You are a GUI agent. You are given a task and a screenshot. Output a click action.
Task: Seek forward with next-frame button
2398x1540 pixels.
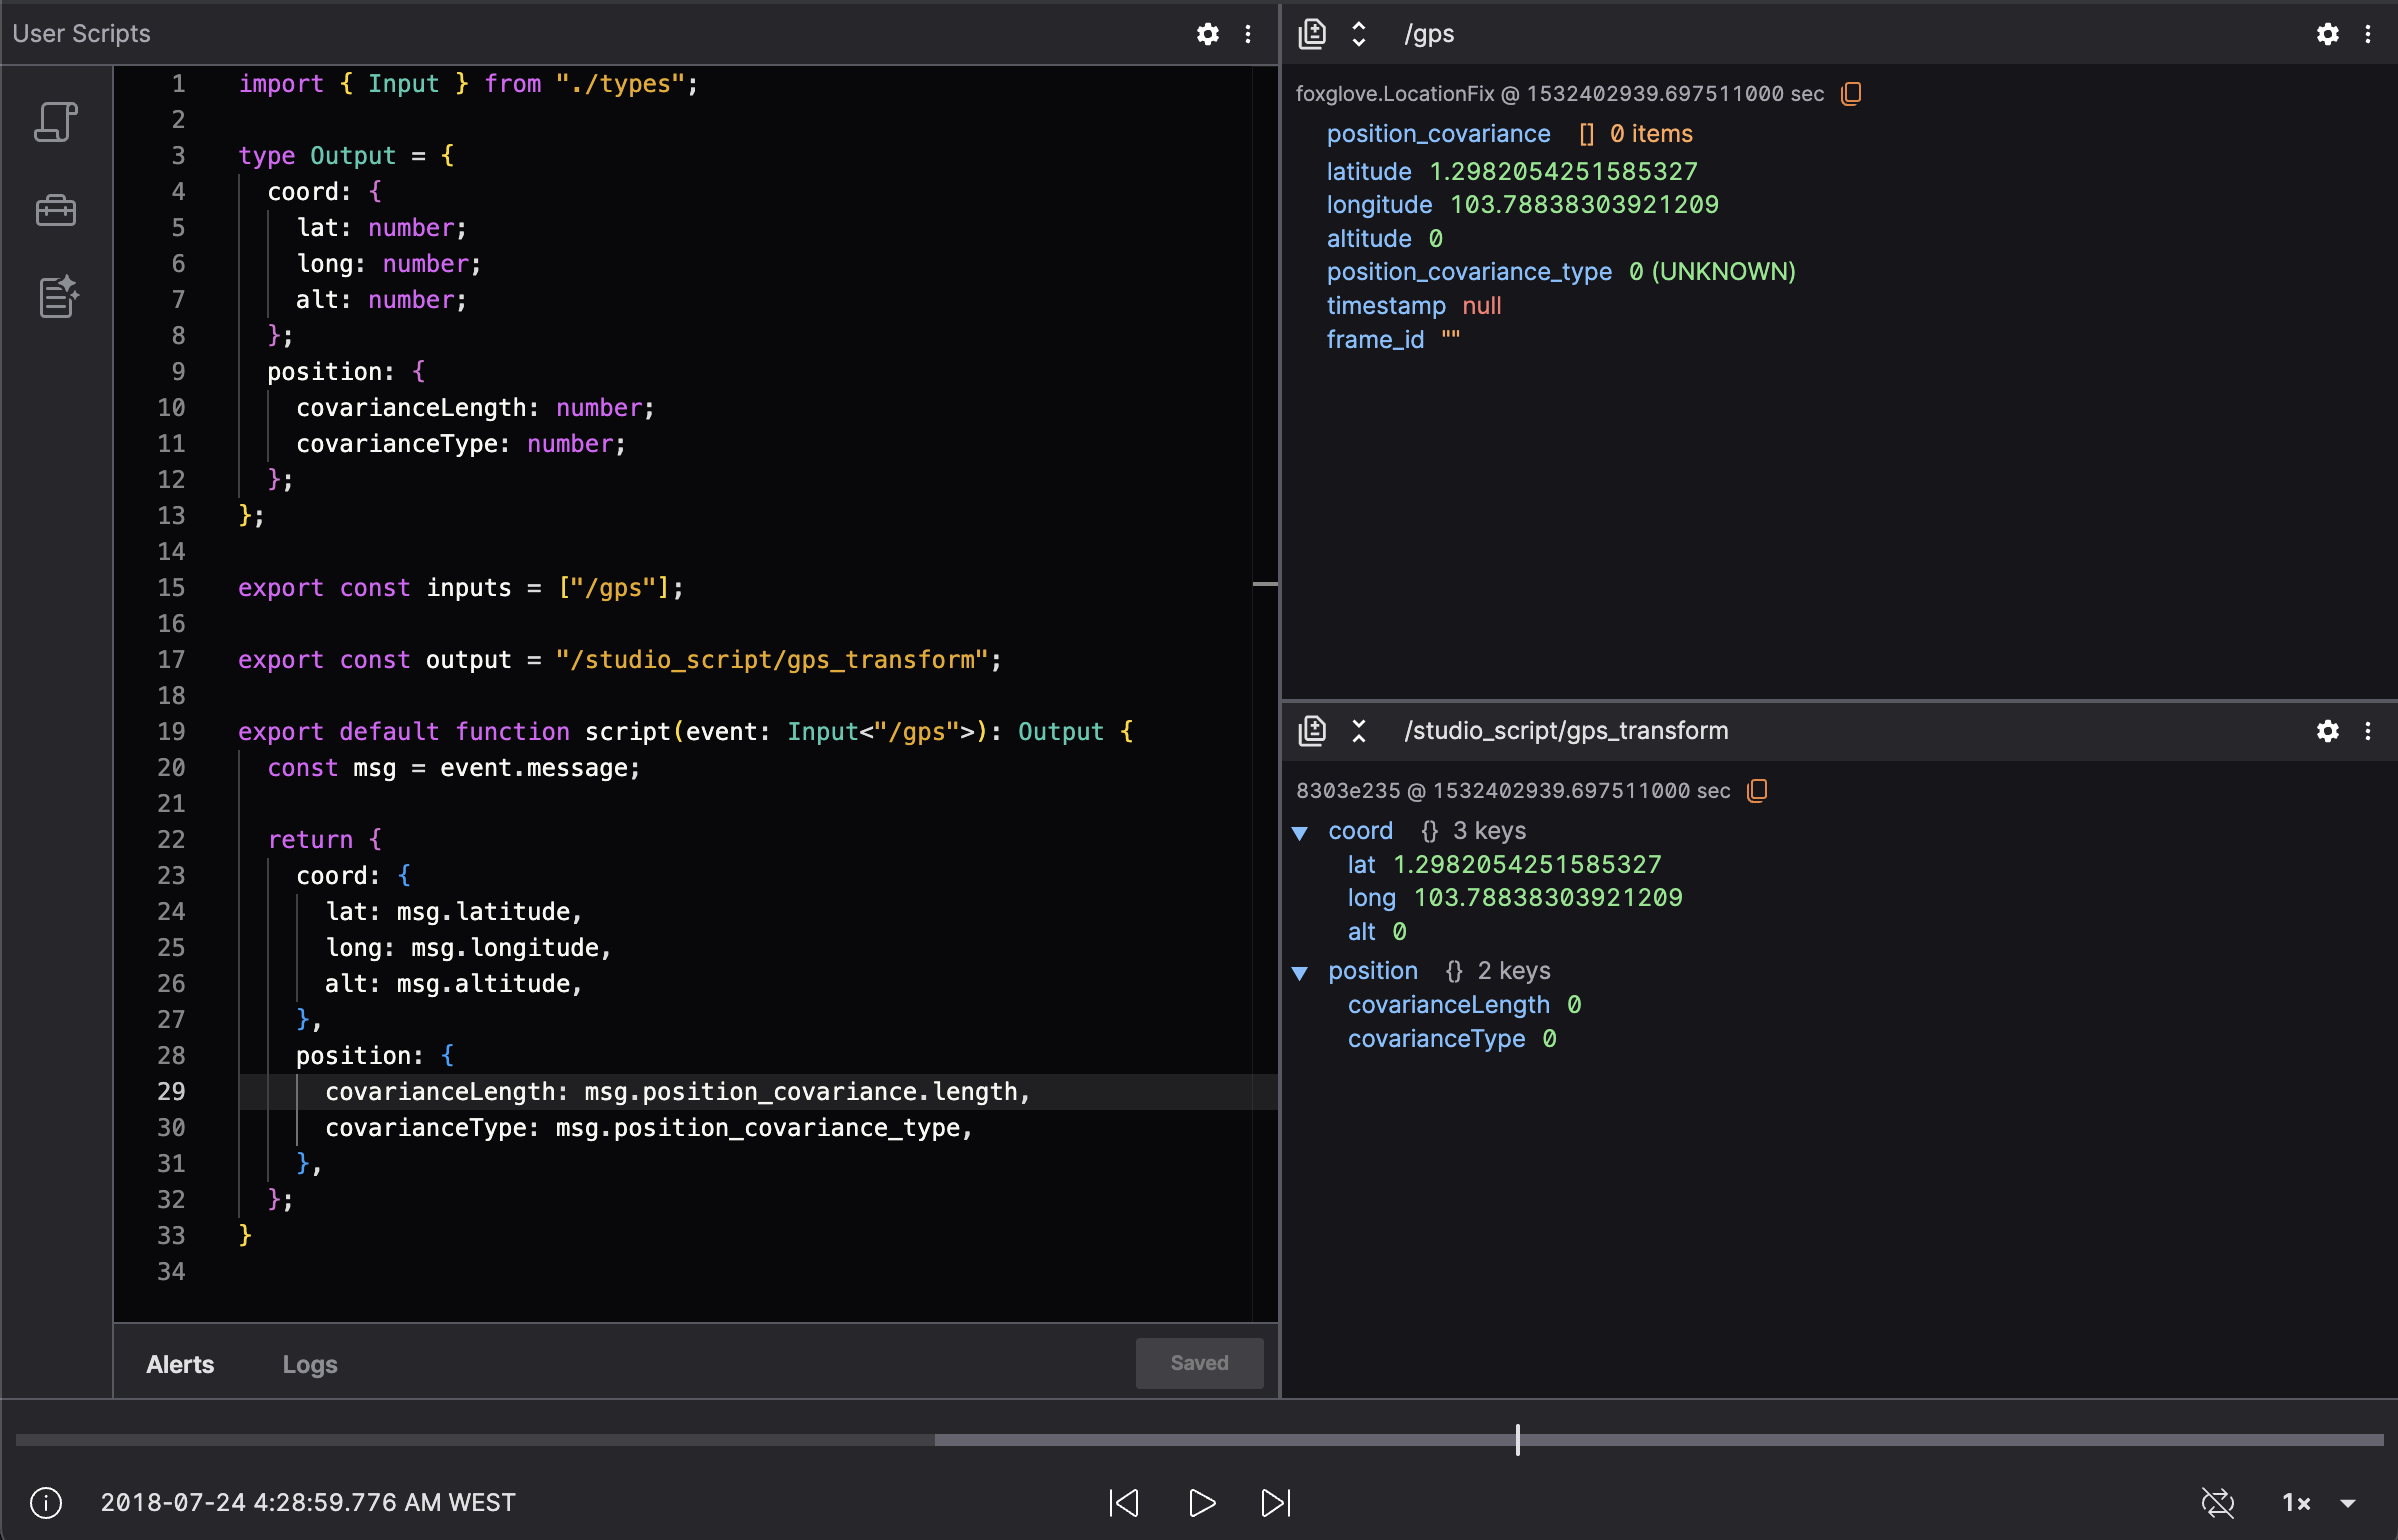click(x=1276, y=1502)
